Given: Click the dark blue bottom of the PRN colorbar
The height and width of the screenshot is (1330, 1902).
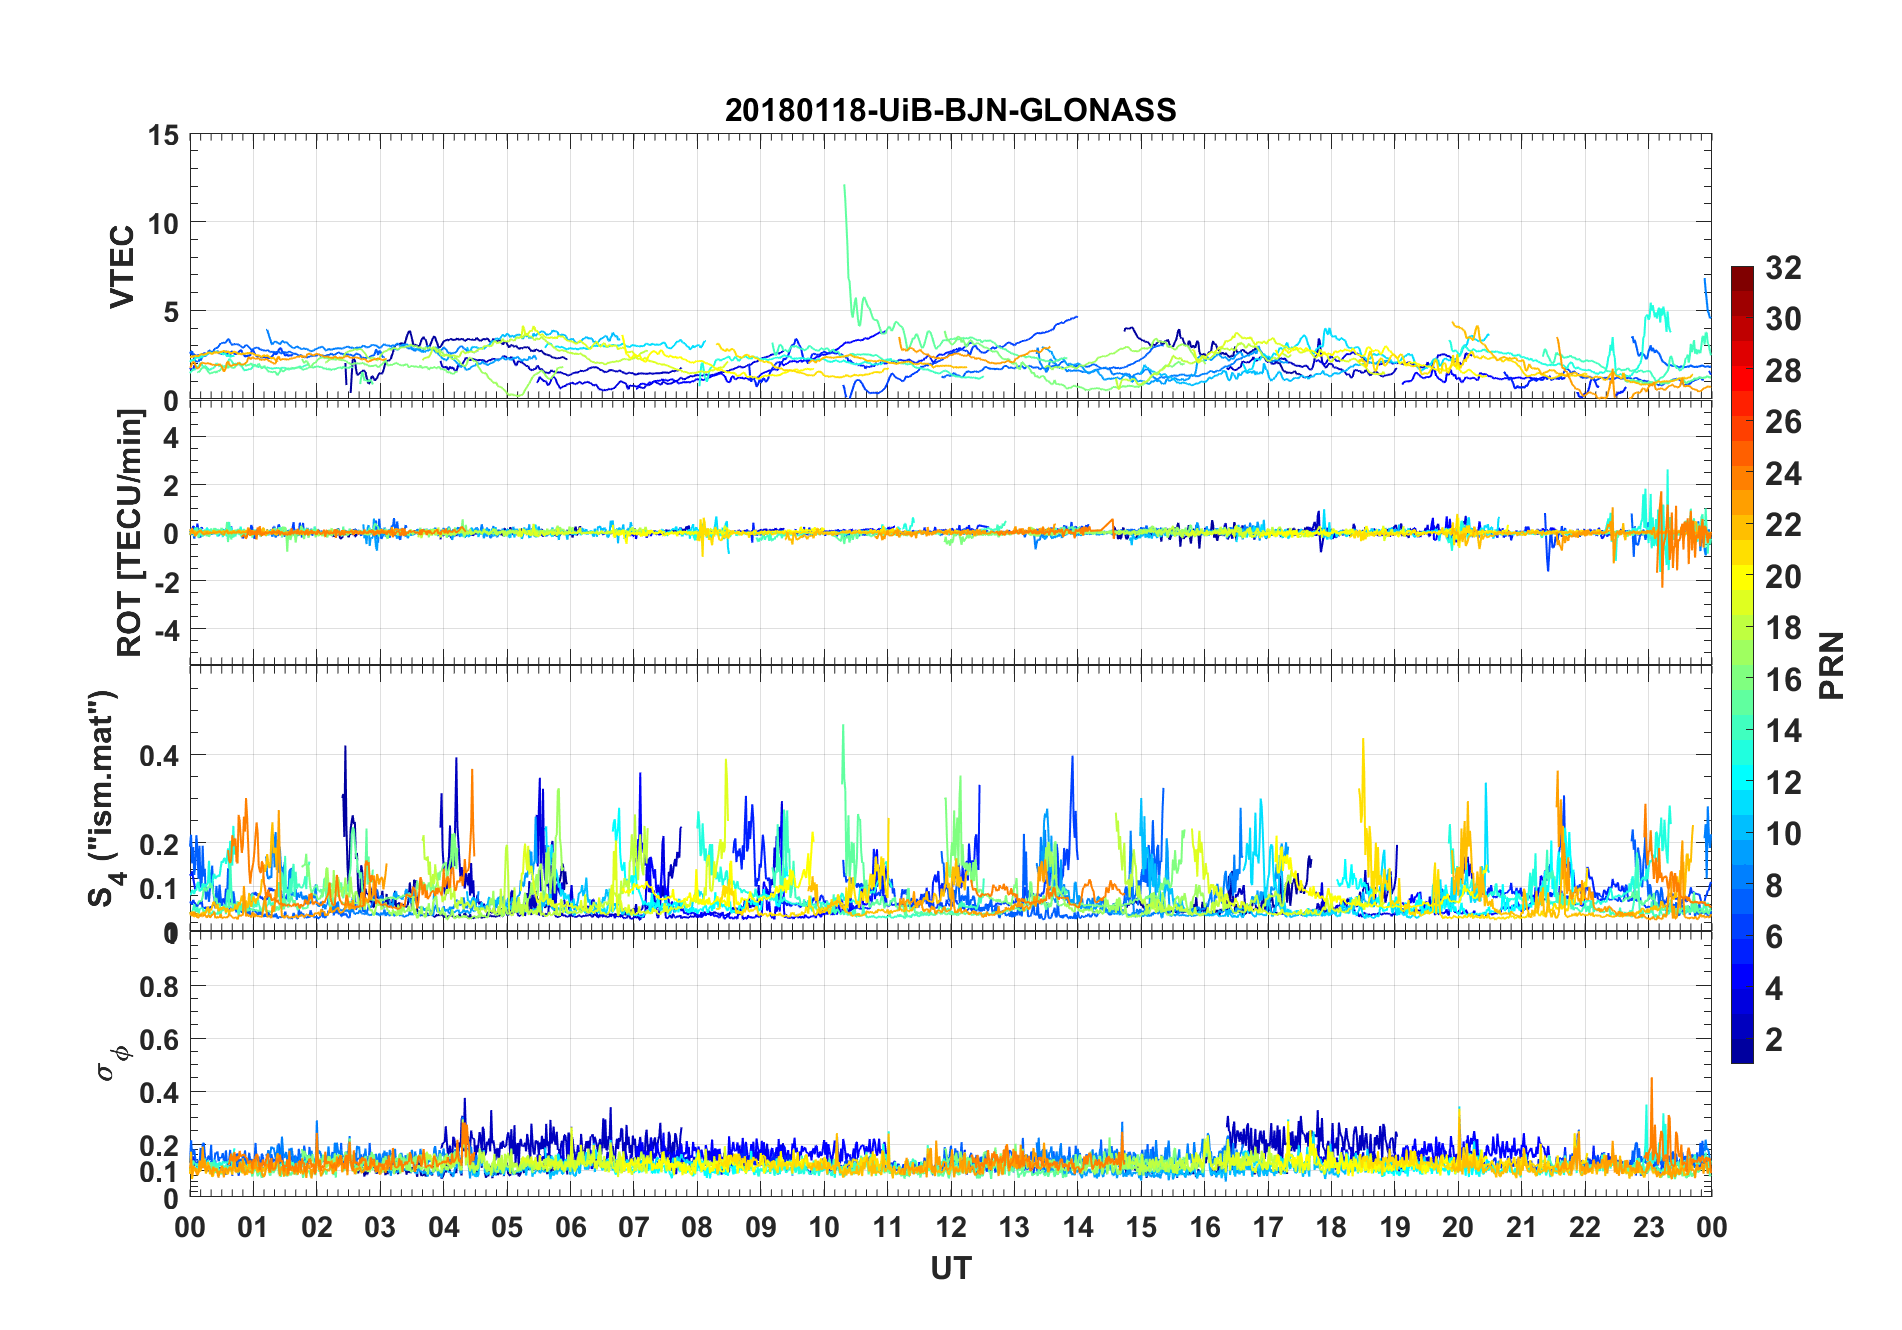Looking at the screenshot, I should tap(1742, 1050).
